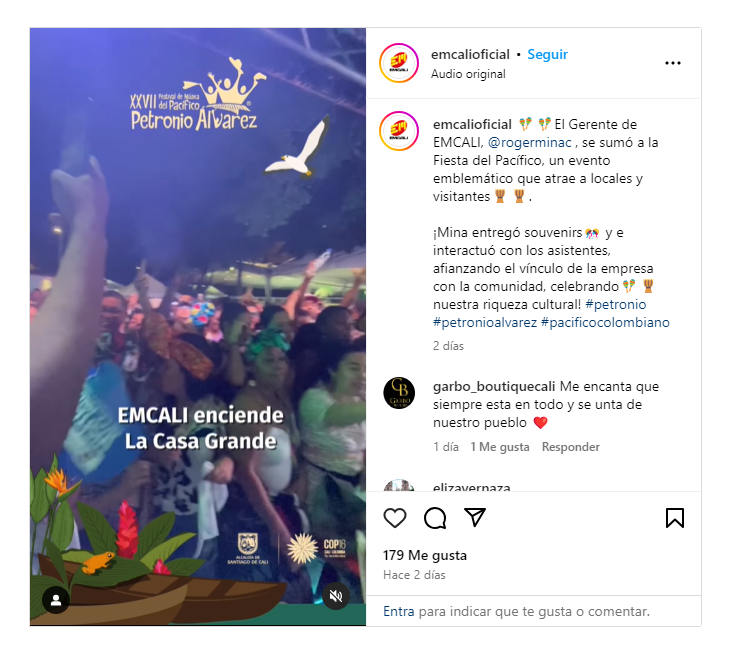The height and width of the screenshot is (665, 739).
Task: Open the #petronio hashtag
Action: [616, 304]
